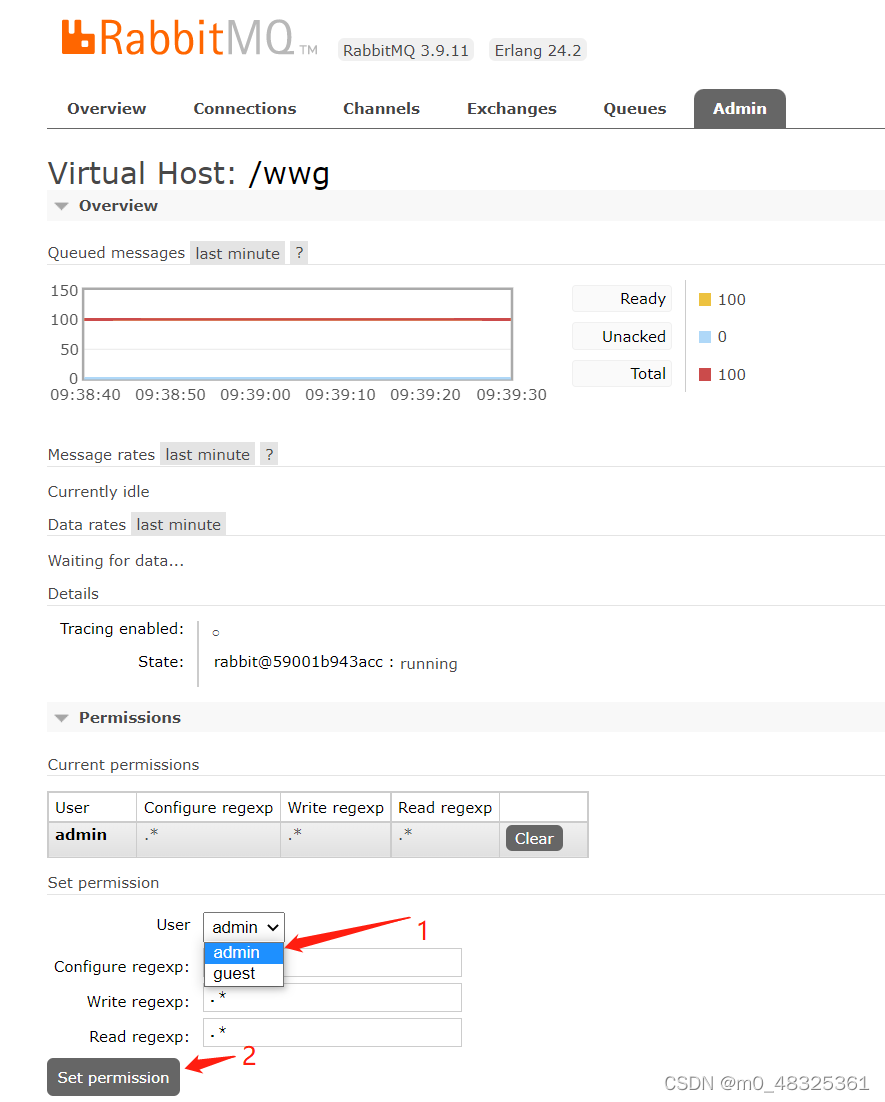Click the 'Virtual Host: /wwg' heading

(x=188, y=173)
